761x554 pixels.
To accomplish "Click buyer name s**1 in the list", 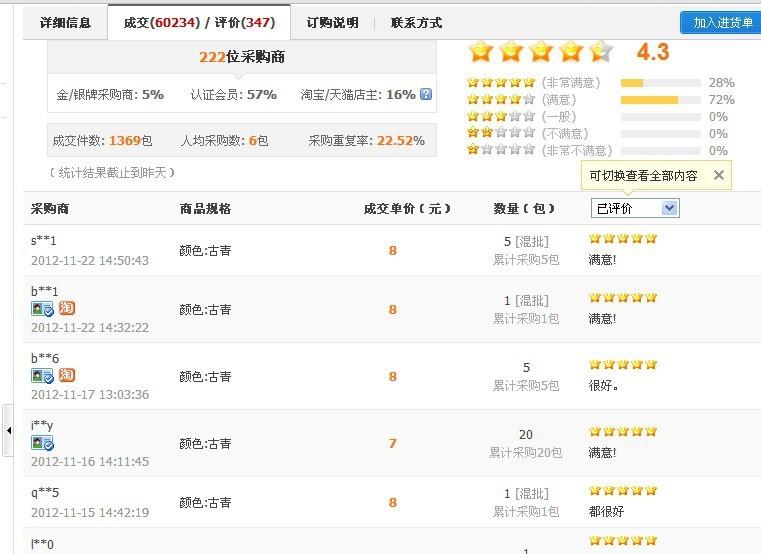I will tap(44, 240).
